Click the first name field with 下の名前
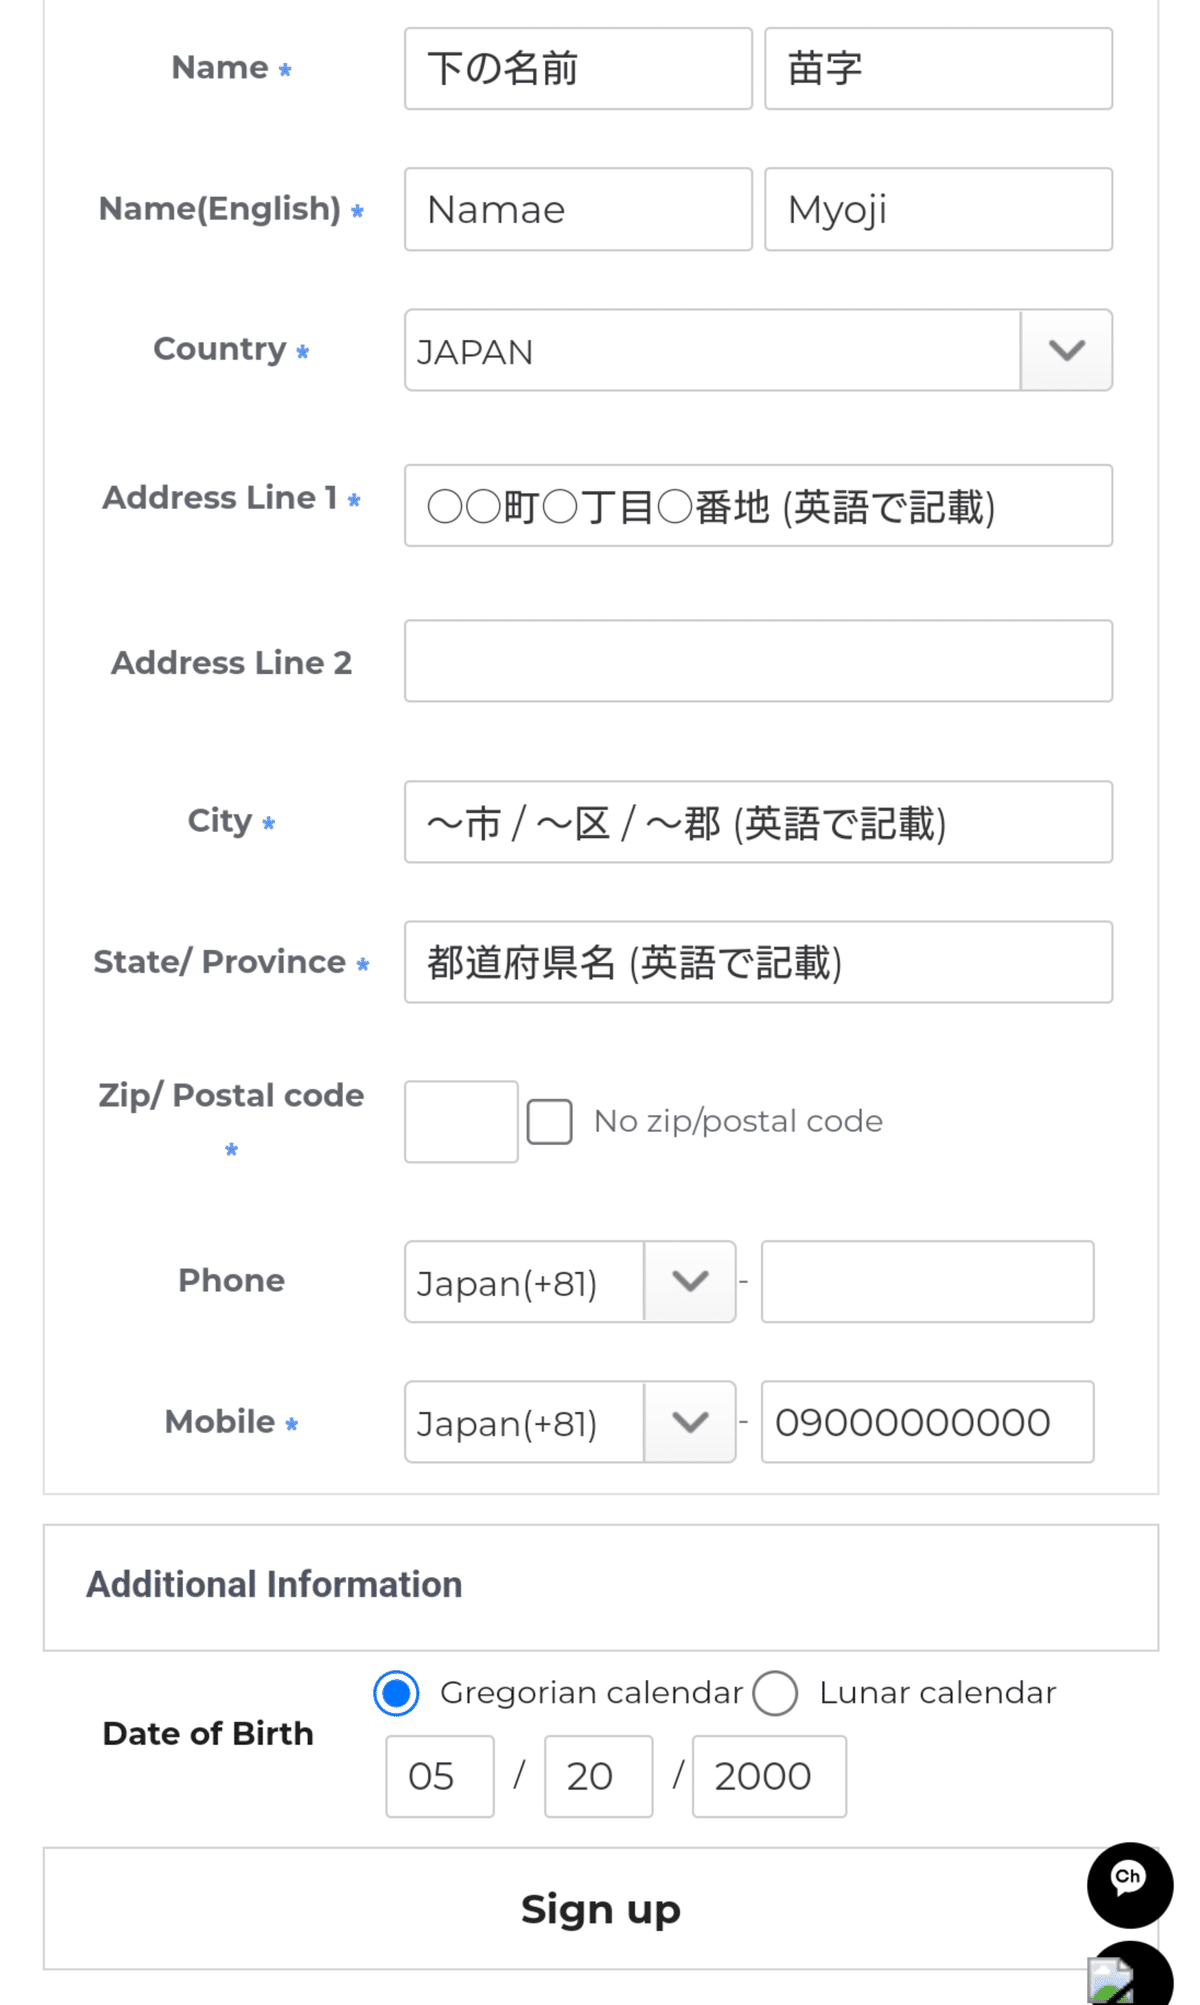The width and height of the screenshot is (1200, 2005). (x=578, y=69)
